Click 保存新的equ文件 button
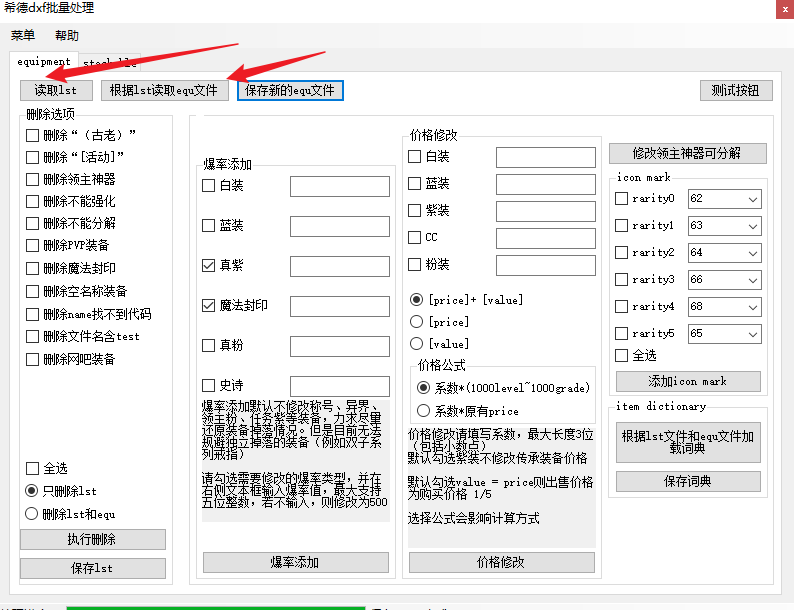Screen dimensions: 794x610 coord(290,90)
